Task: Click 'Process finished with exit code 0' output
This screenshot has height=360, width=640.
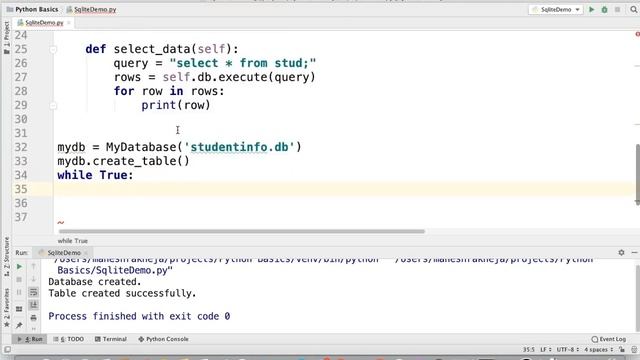Action: click(139, 316)
